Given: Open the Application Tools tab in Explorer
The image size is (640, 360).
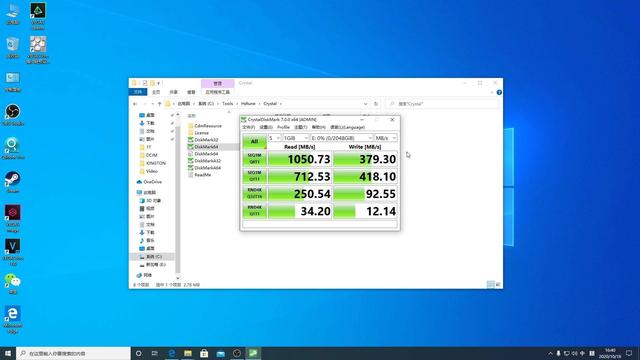Looking at the screenshot, I should tap(218, 92).
